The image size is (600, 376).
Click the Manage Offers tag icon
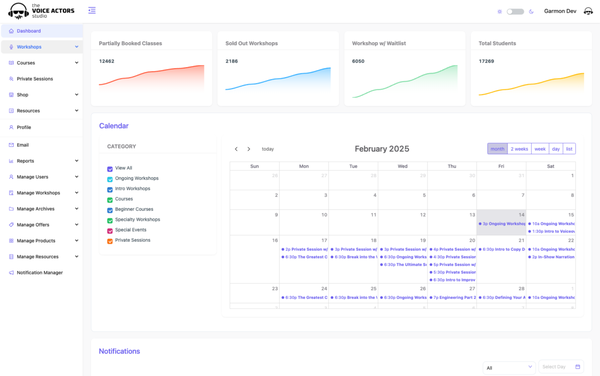(11, 225)
